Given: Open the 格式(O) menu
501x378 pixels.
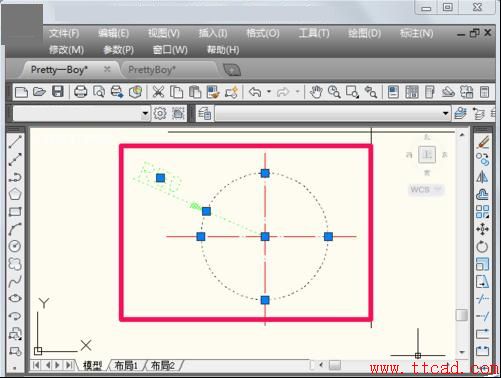Looking at the screenshot, I should point(263,33).
